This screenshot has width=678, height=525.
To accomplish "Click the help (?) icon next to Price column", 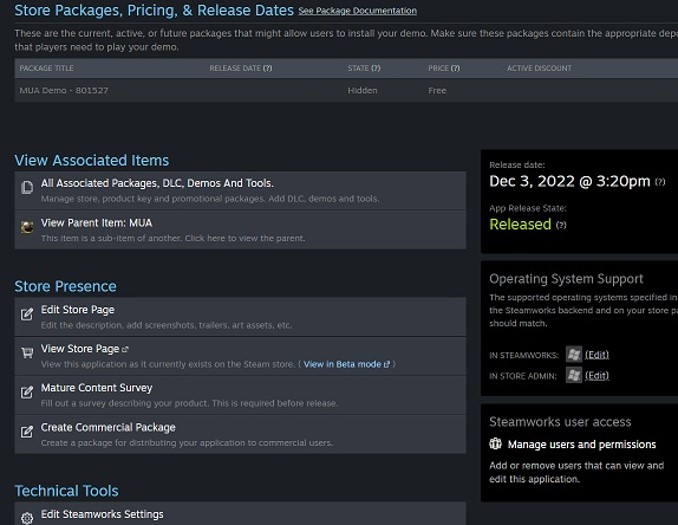I will point(455,68).
